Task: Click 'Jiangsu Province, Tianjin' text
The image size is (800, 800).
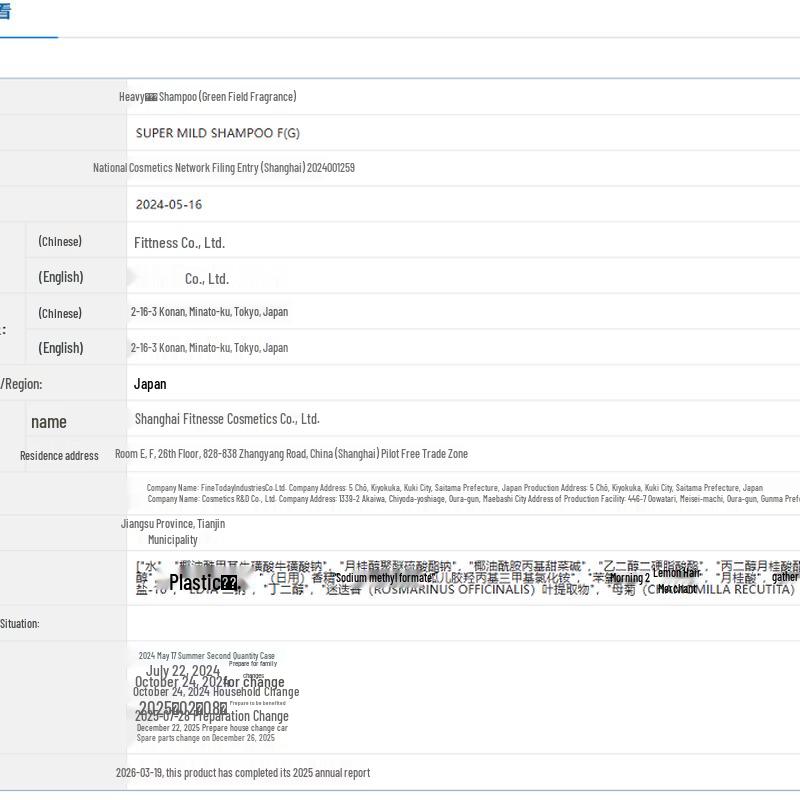Action: 173,524
